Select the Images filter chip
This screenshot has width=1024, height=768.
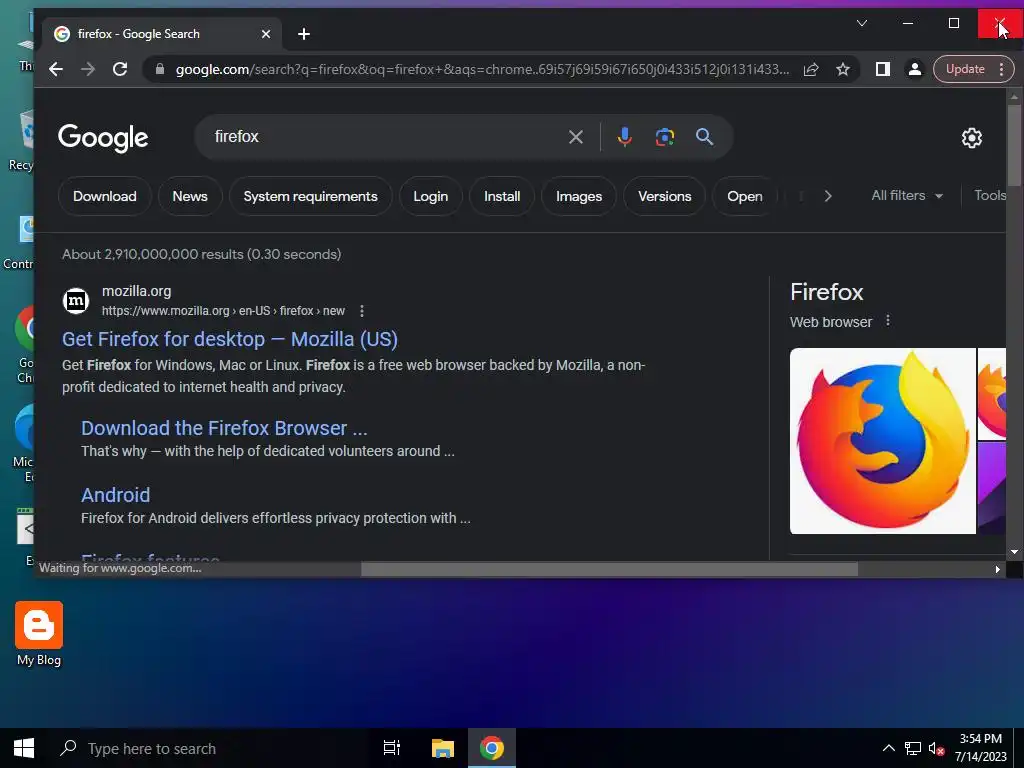(x=579, y=196)
